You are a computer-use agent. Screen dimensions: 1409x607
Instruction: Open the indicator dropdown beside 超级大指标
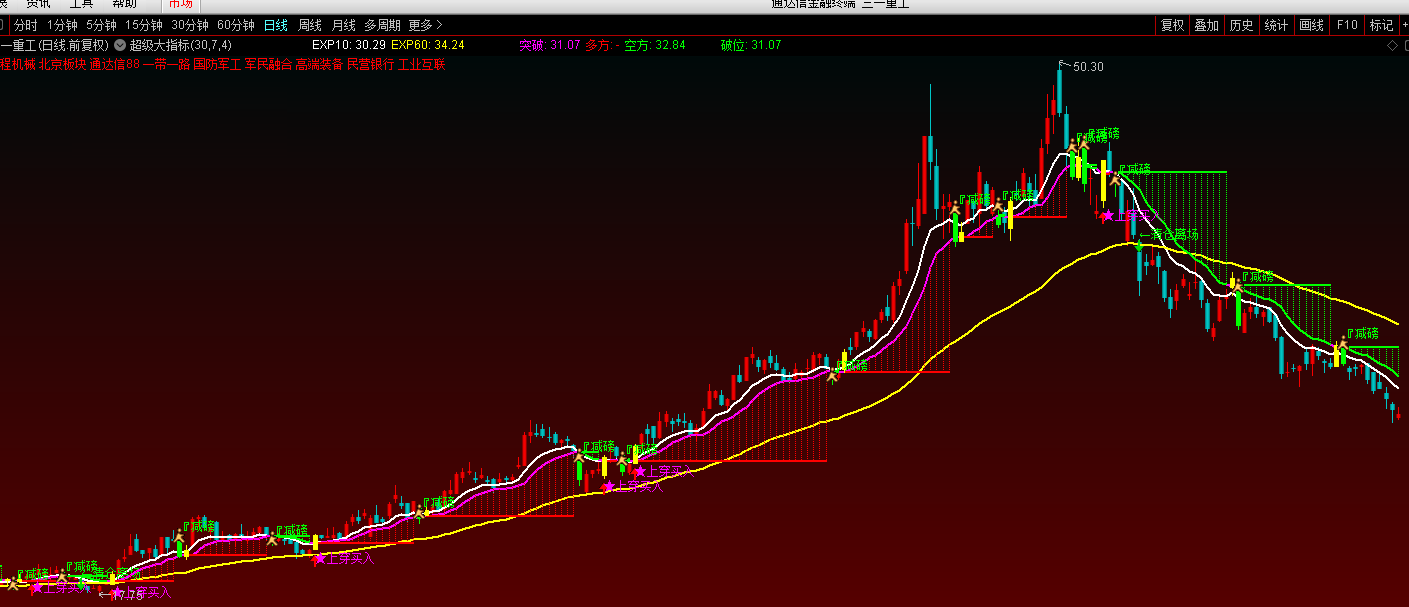point(120,45)
